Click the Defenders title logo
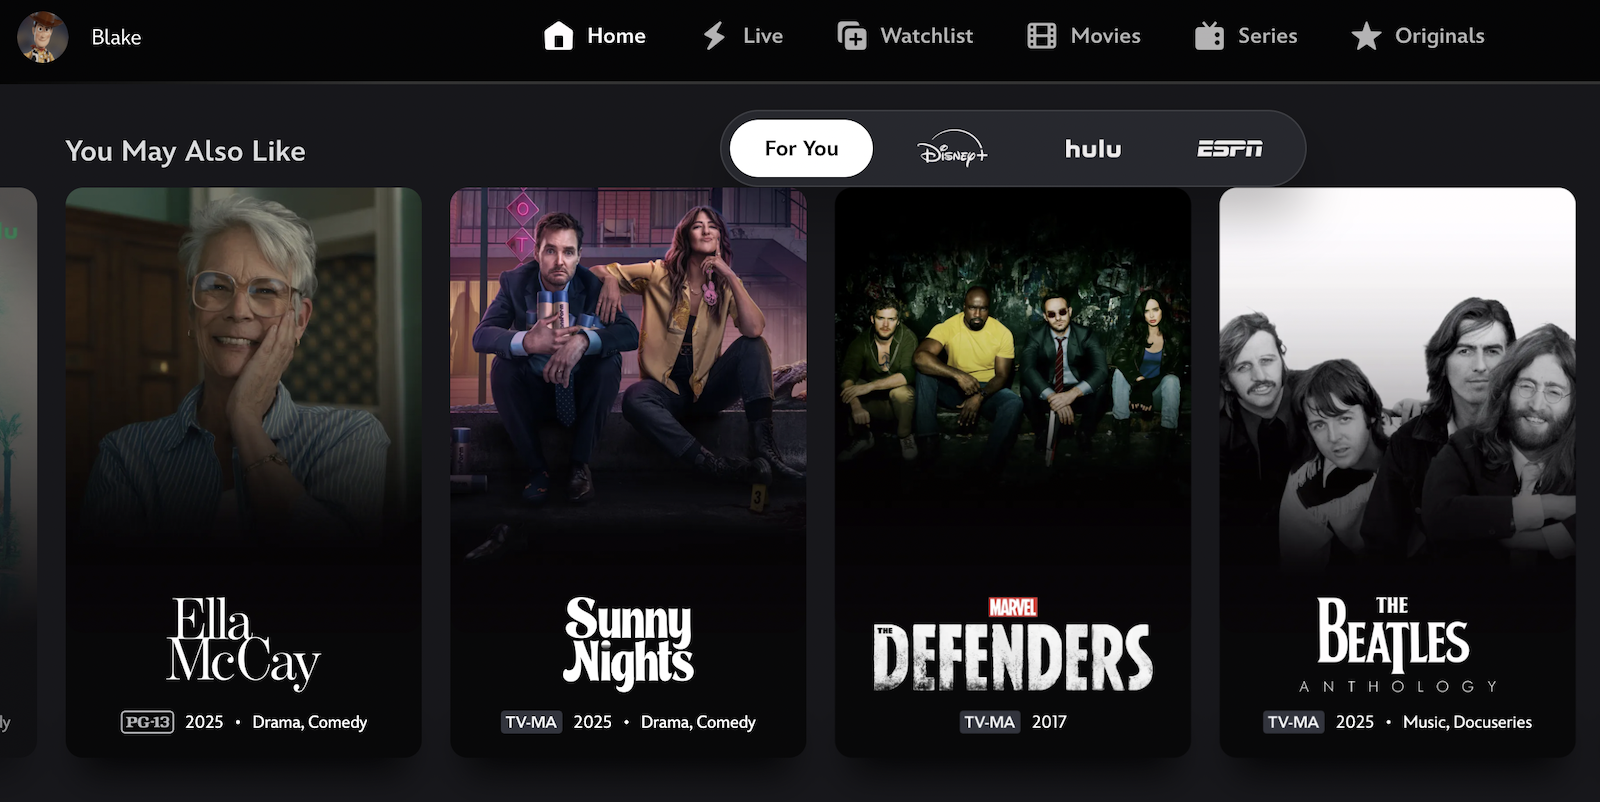1600x802 pixels. click(1013, 645)
